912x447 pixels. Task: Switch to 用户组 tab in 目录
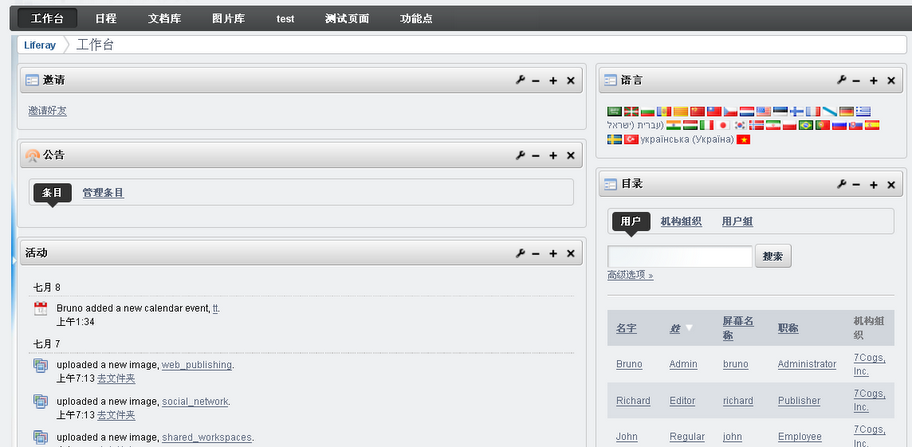tap(738, 221)
